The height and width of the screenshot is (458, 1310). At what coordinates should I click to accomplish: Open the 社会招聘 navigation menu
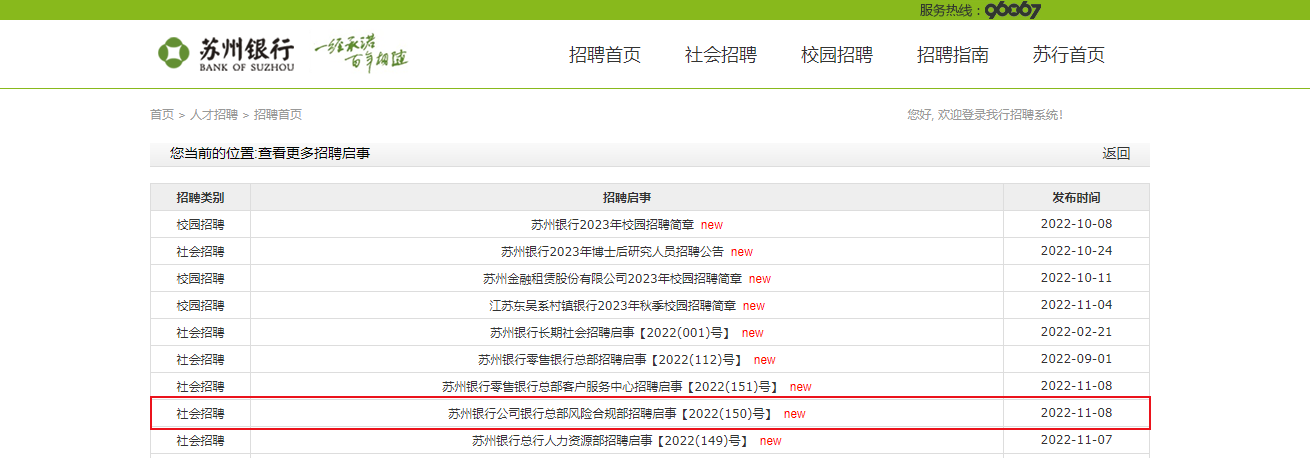(x=721, y=55)
